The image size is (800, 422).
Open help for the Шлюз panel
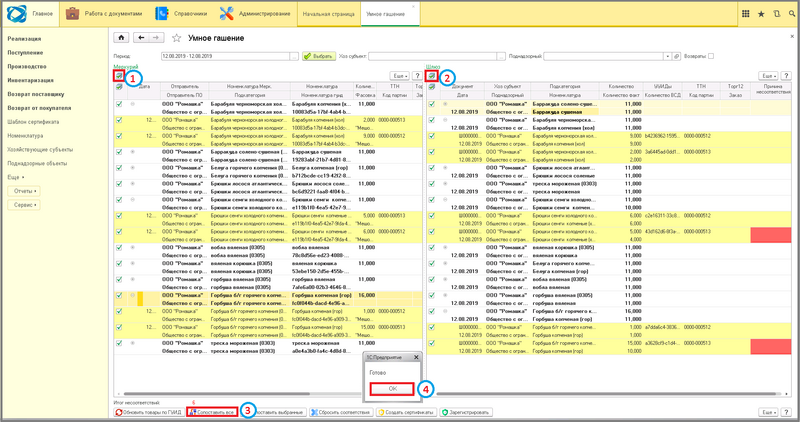(x=786, y=76)
